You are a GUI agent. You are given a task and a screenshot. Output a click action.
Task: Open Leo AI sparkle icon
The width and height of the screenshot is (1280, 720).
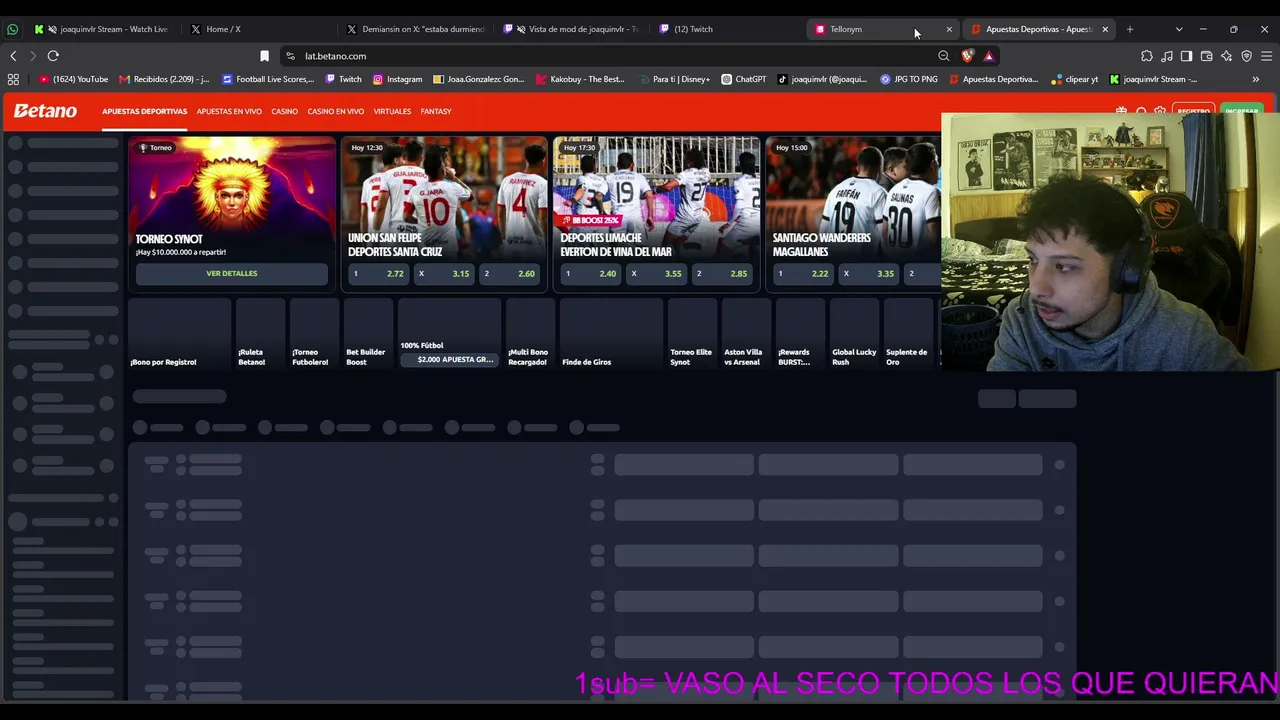click(x=1226, y=56)
